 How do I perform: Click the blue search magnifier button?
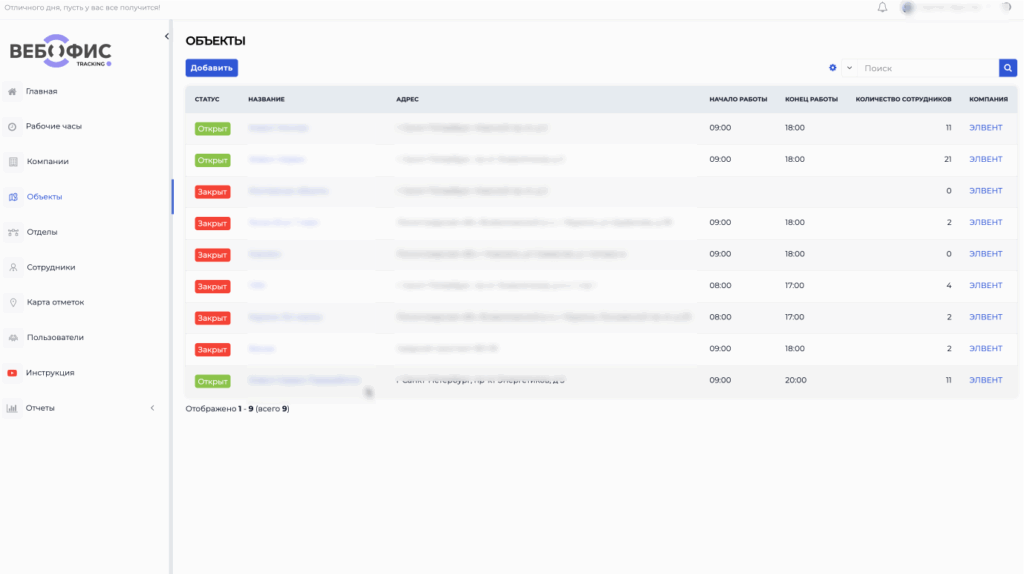[1008, 68]
